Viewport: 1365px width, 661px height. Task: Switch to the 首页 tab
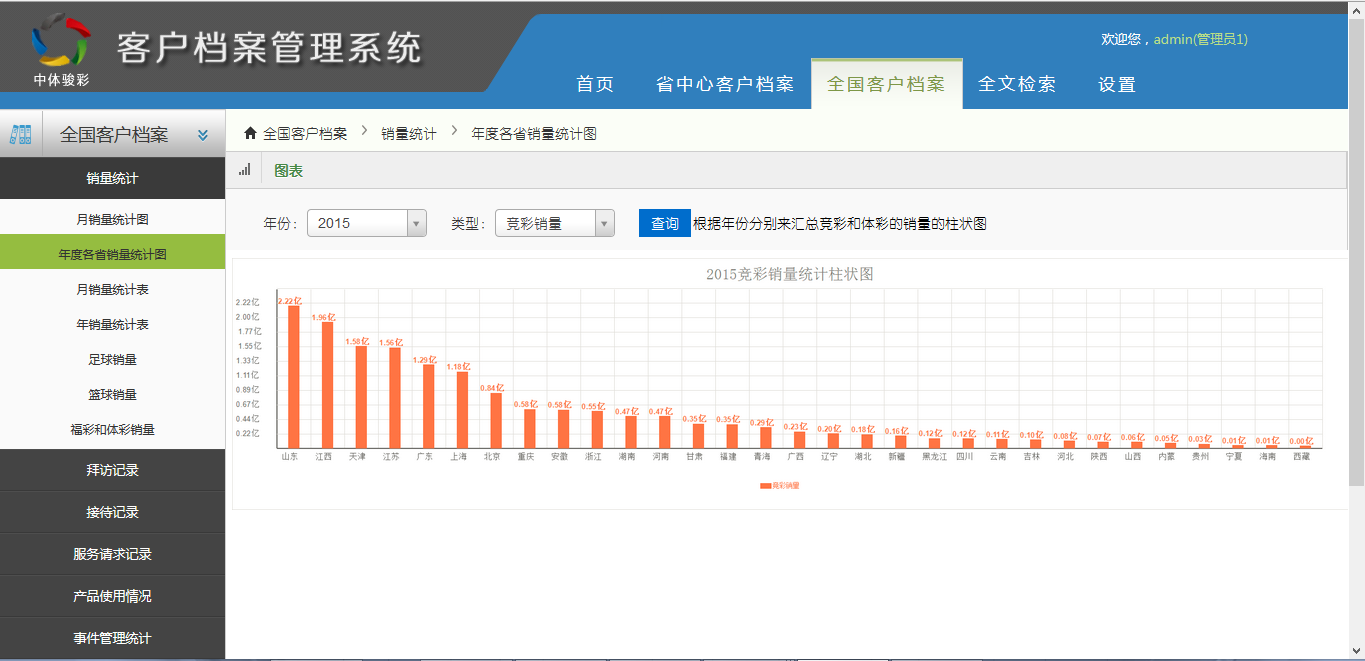(x=595, y=85)
